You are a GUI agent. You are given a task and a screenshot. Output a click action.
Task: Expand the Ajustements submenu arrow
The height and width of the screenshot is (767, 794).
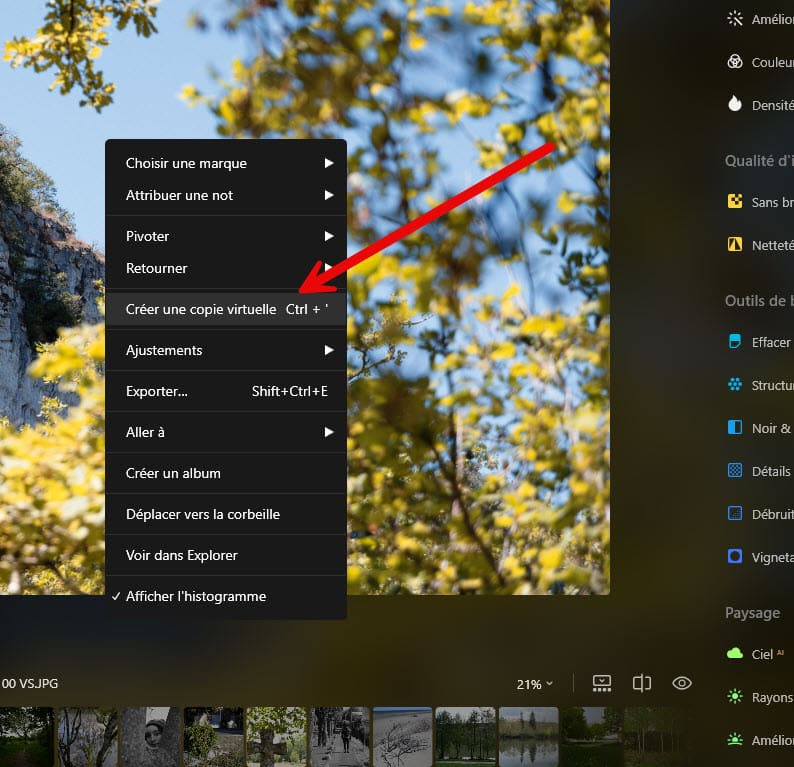(329, 350)
